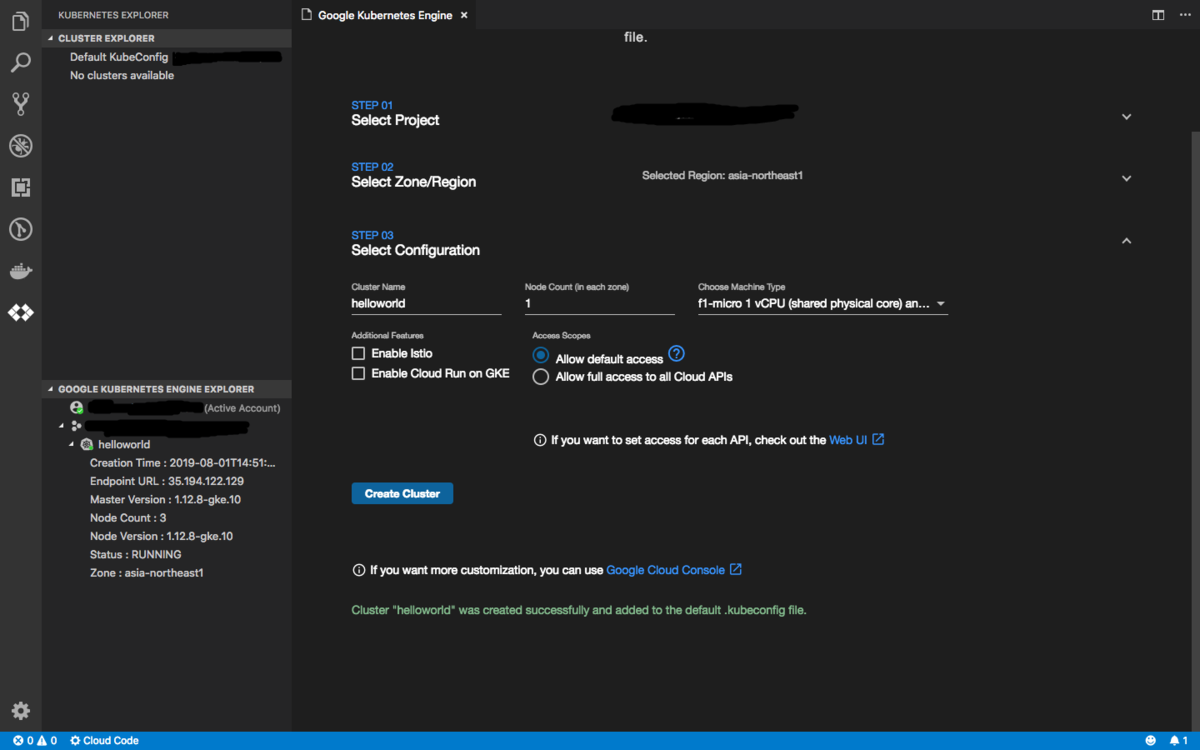Select Allow full access to all Cloud APIs
The image size is (1200, 750).
[x=540, y=376]
